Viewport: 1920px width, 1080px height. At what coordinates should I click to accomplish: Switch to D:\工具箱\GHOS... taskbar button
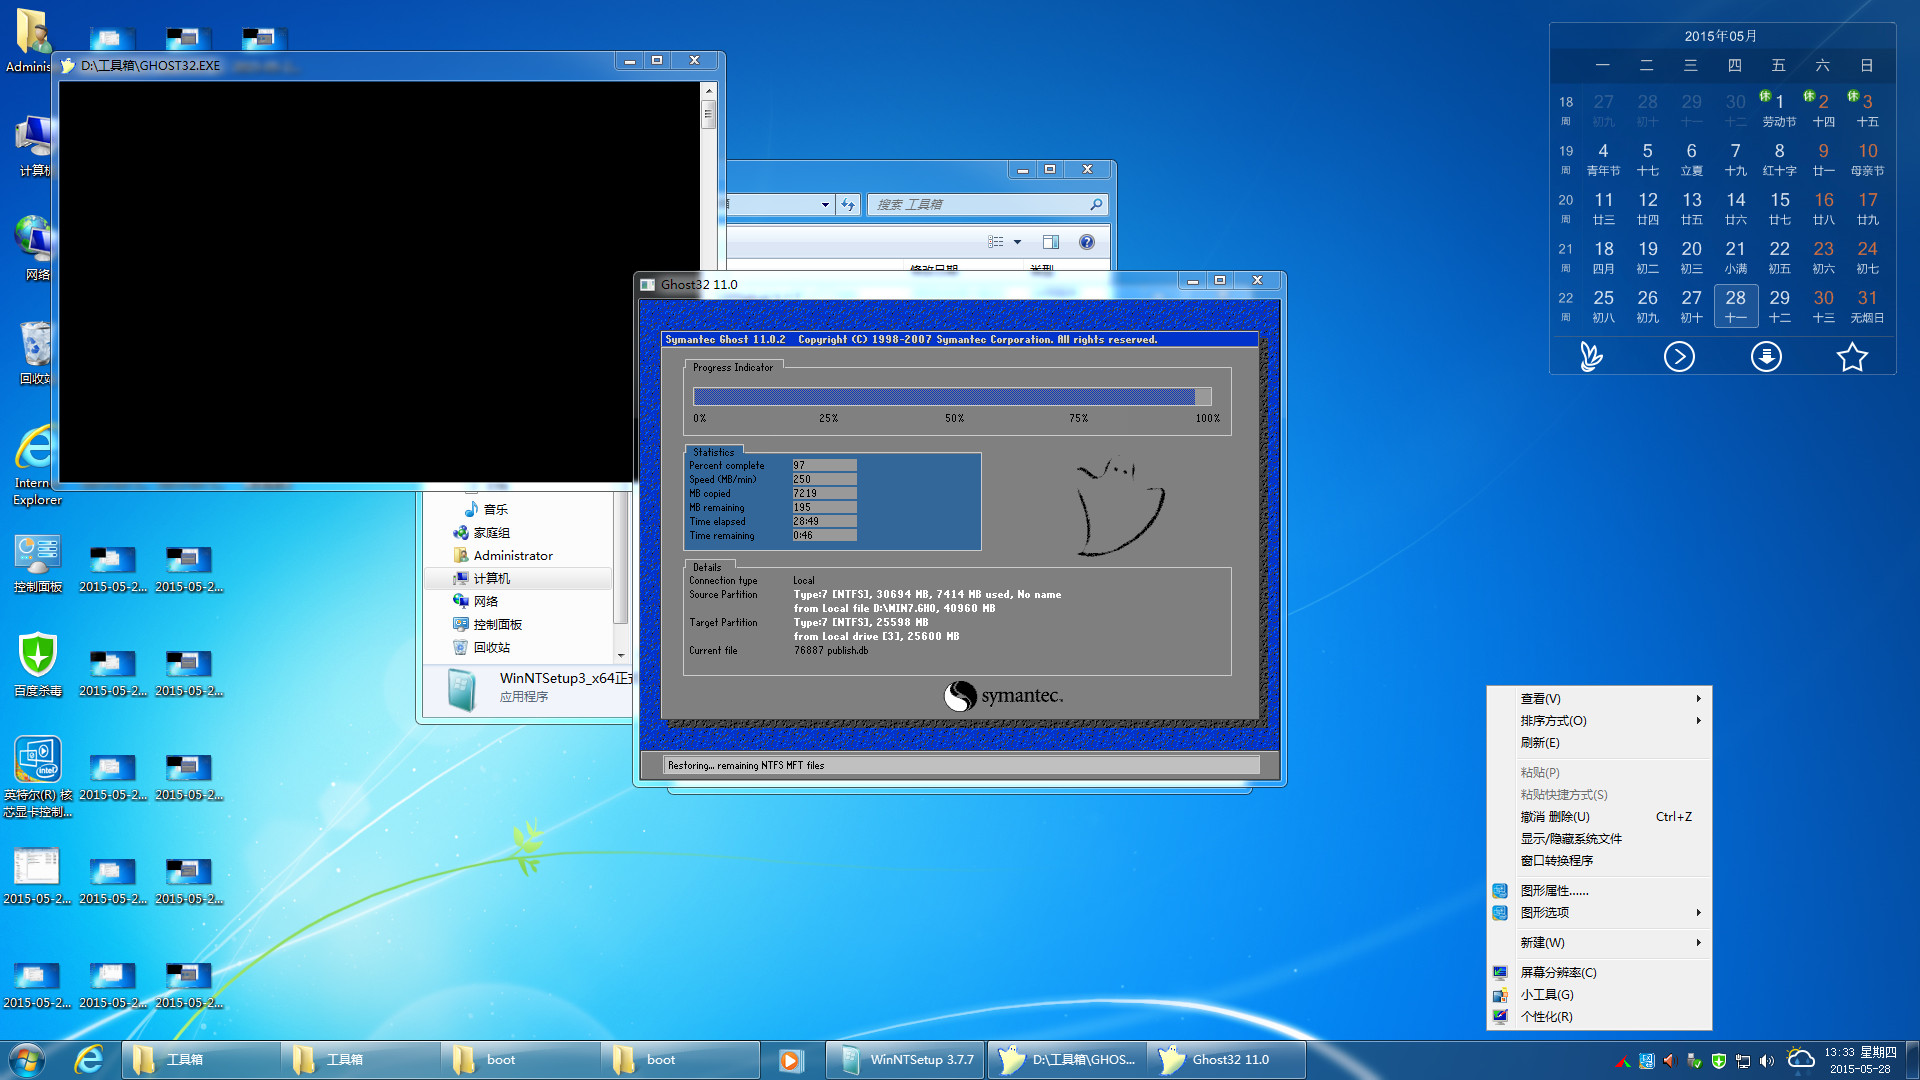(1067, 1060)
